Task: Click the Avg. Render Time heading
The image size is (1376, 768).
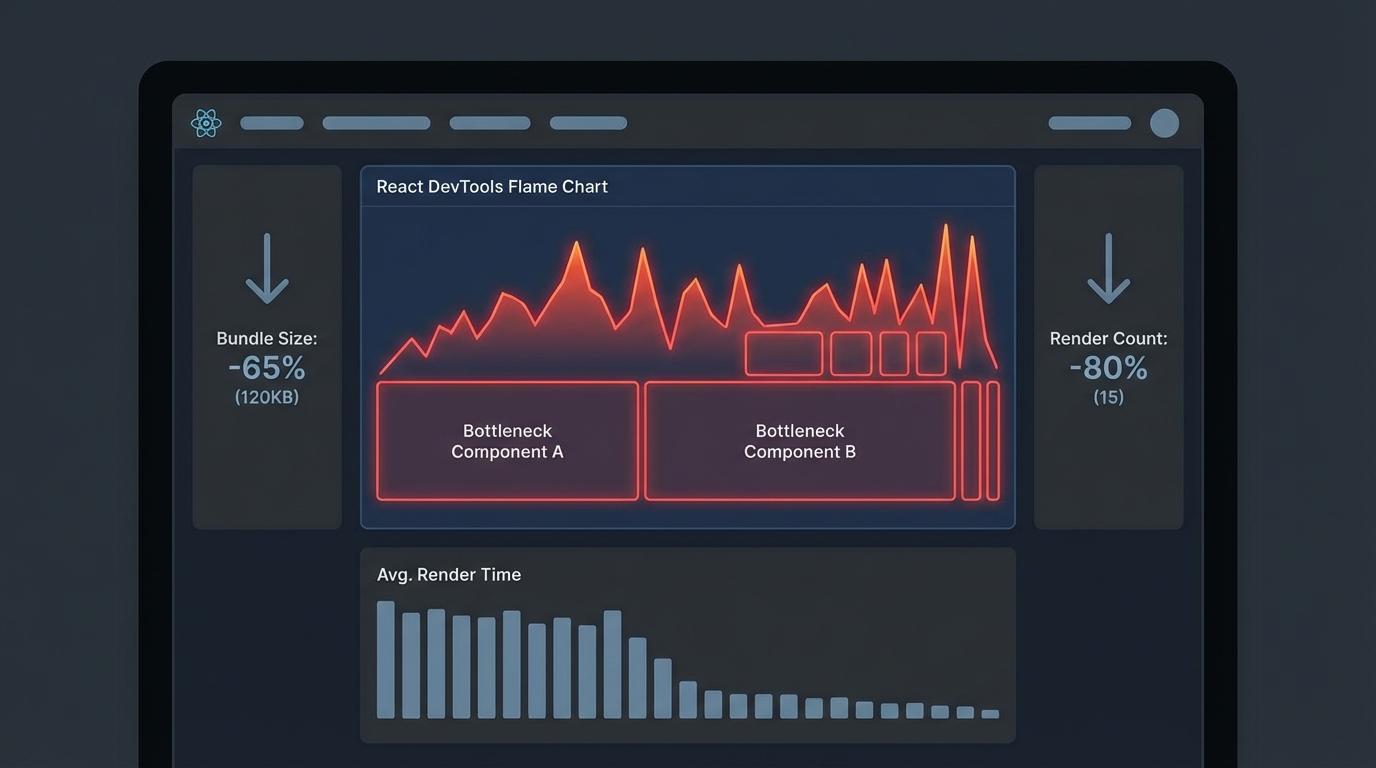Action: (449, 575)
